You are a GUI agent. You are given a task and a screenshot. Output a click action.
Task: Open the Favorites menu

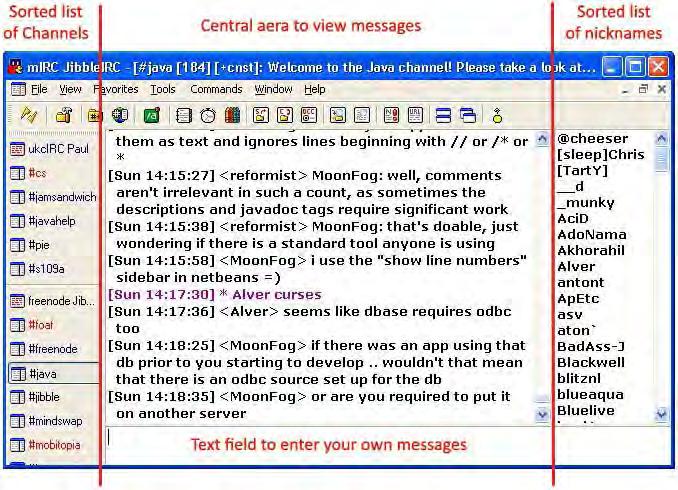[115, 89]
